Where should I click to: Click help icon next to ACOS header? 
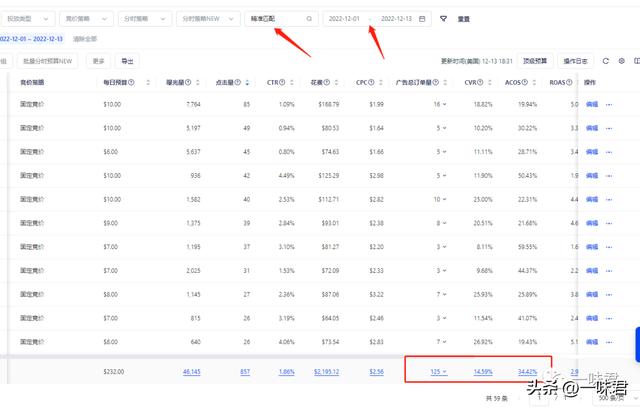click(x=524, y=82)
